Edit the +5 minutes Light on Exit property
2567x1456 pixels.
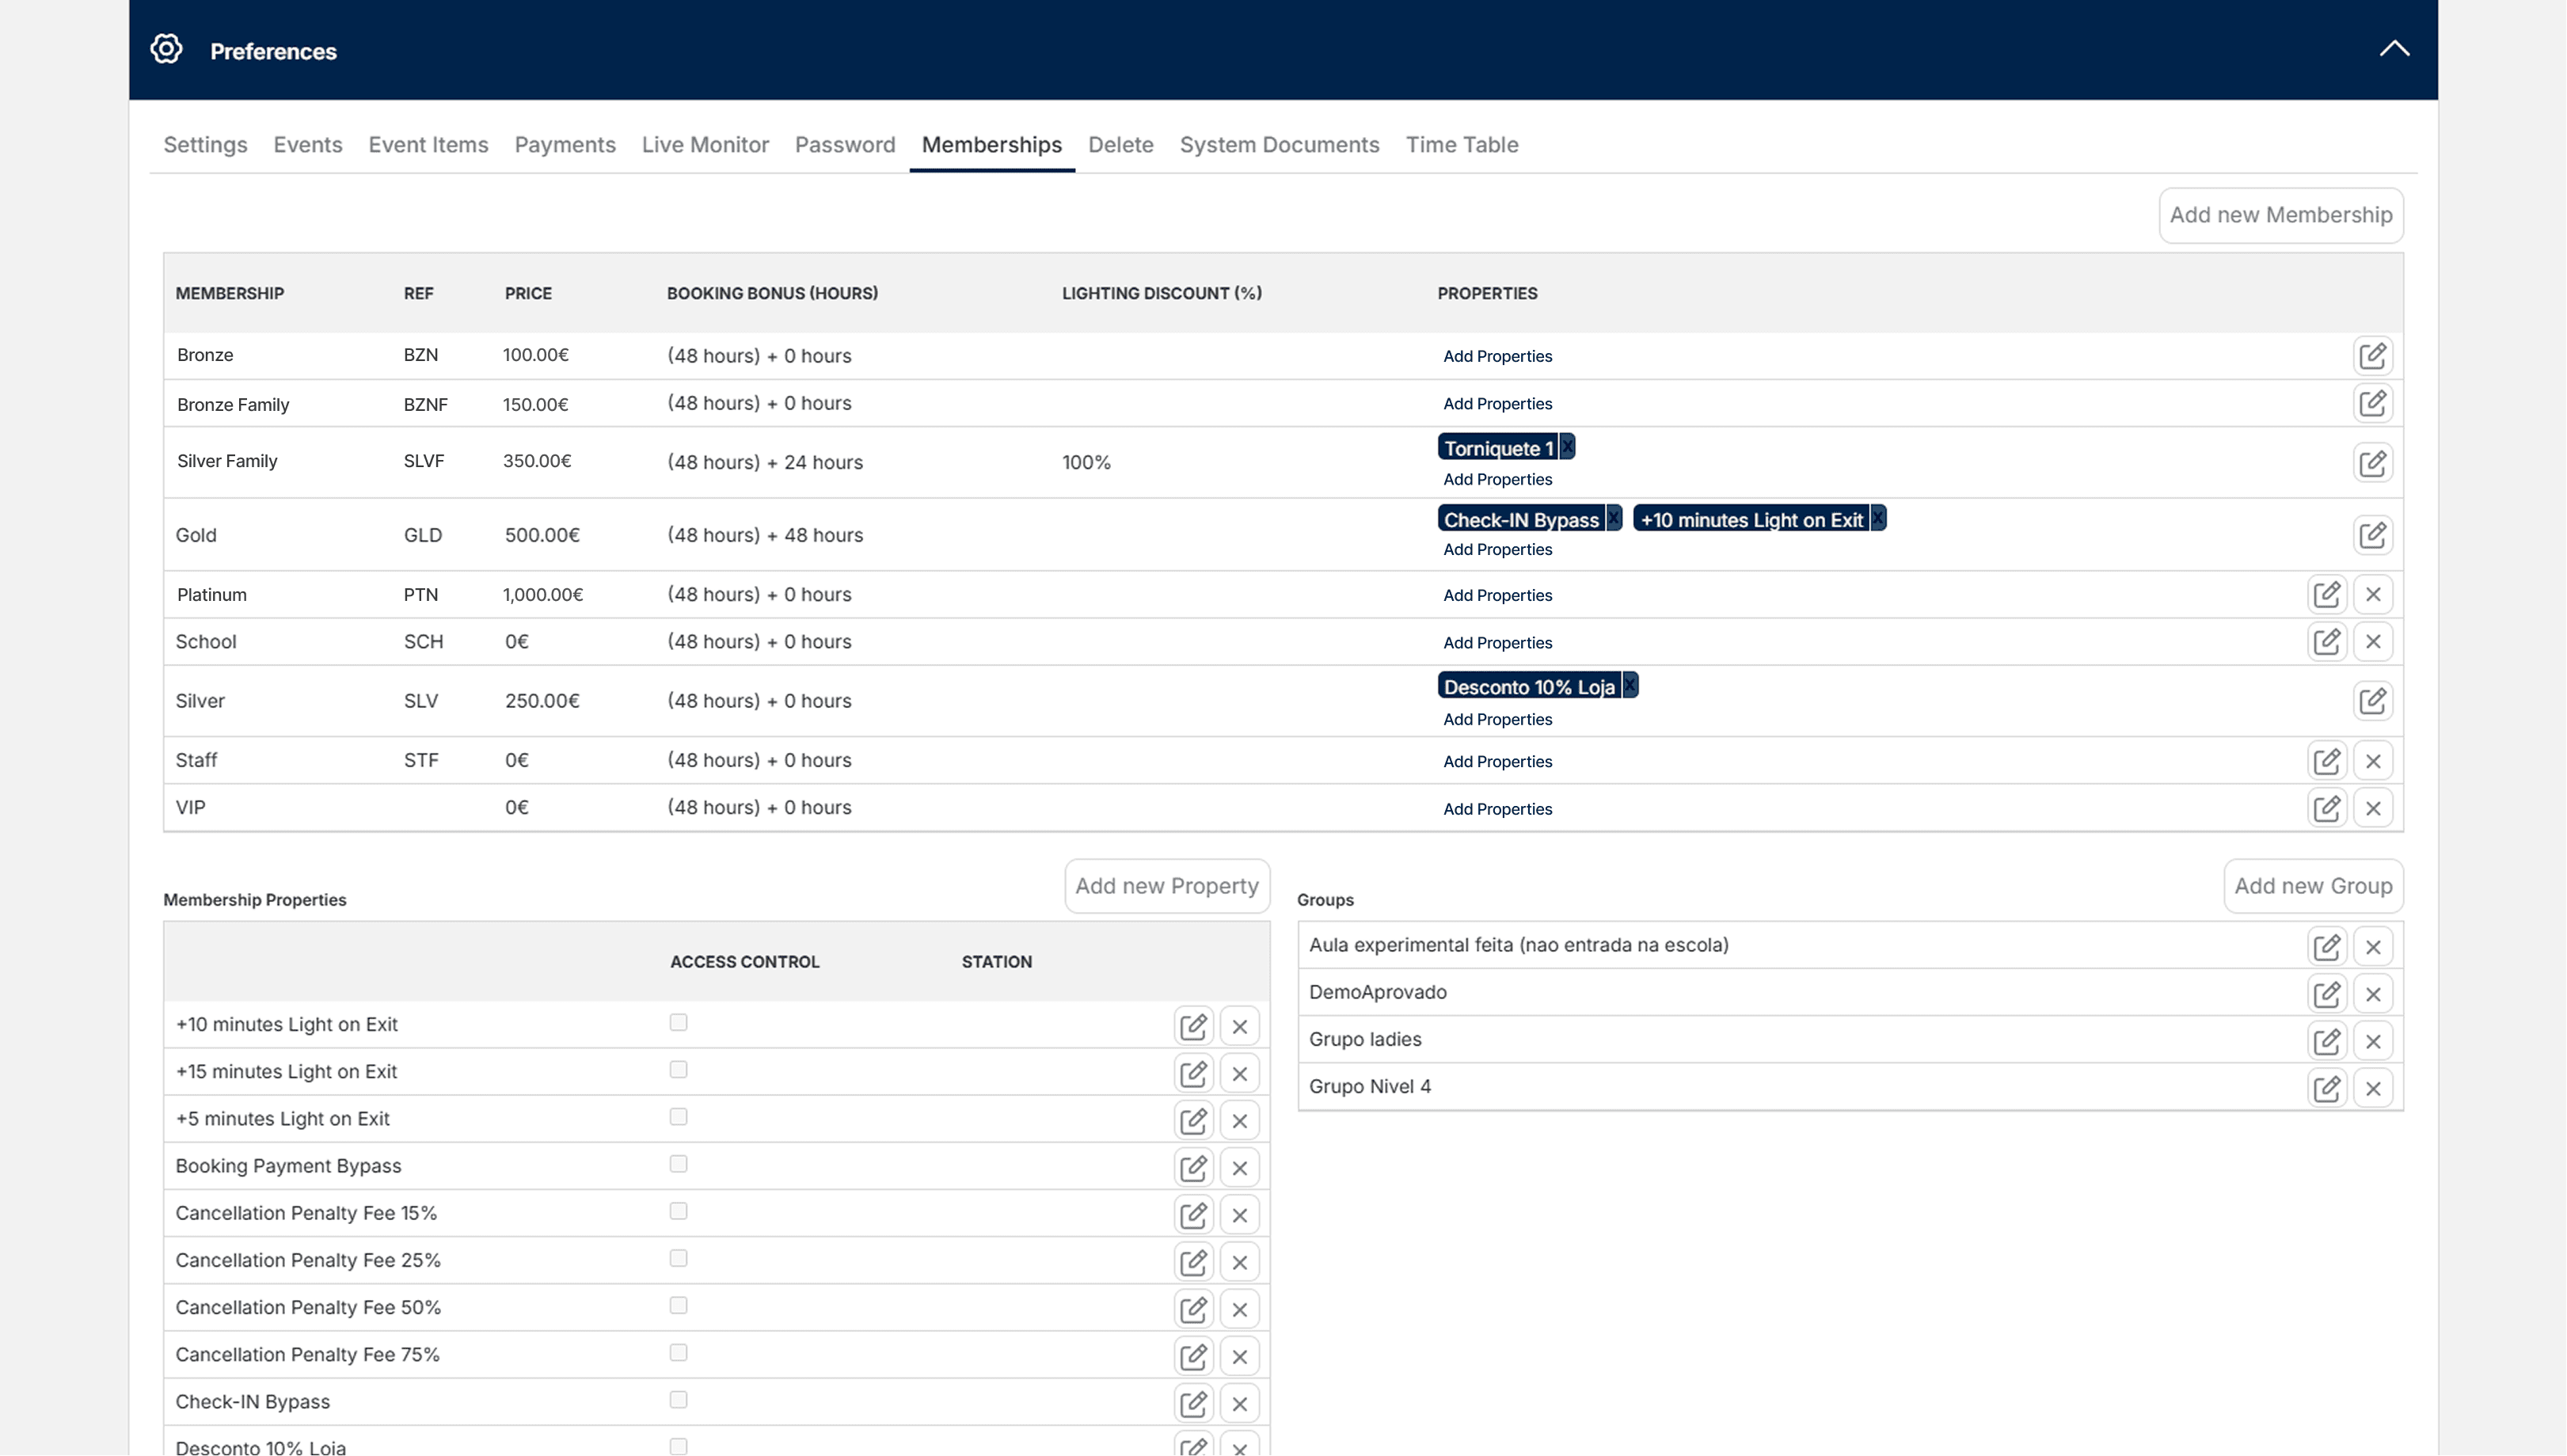tap(1193, 1120)
